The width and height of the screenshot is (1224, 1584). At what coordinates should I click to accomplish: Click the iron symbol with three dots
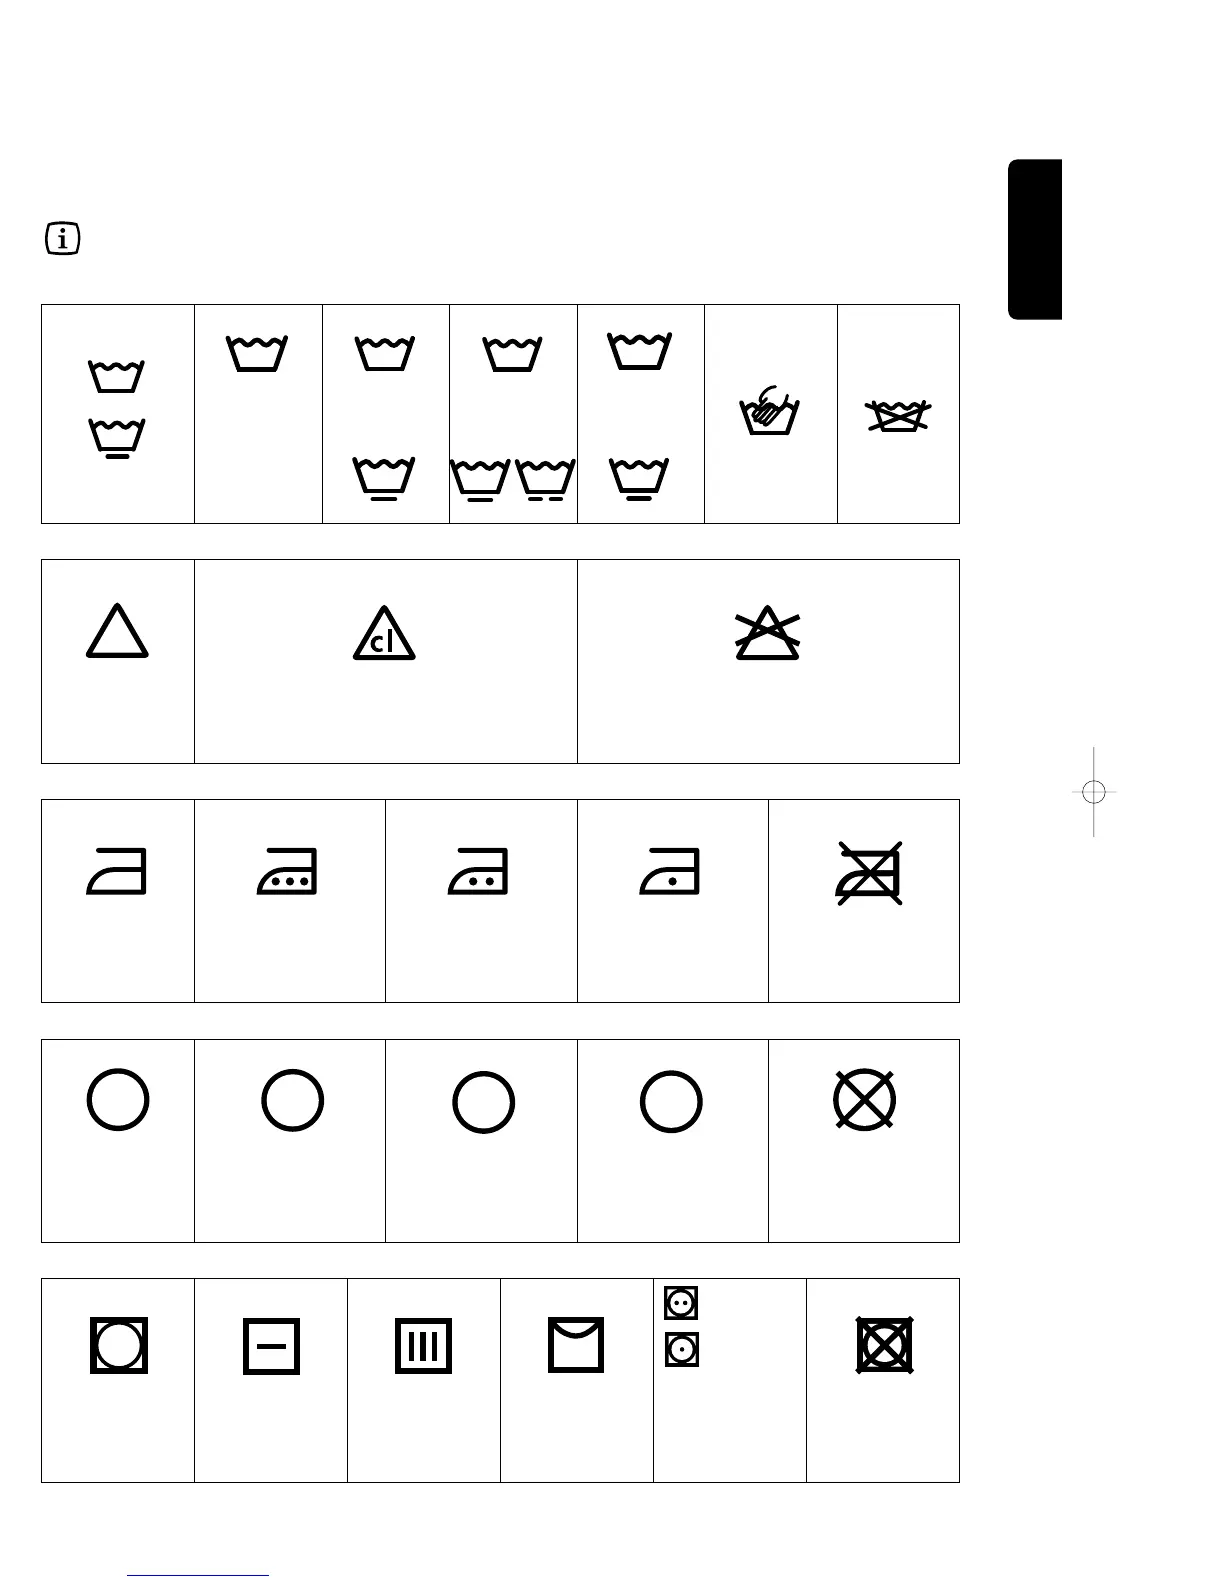(288, 871)
